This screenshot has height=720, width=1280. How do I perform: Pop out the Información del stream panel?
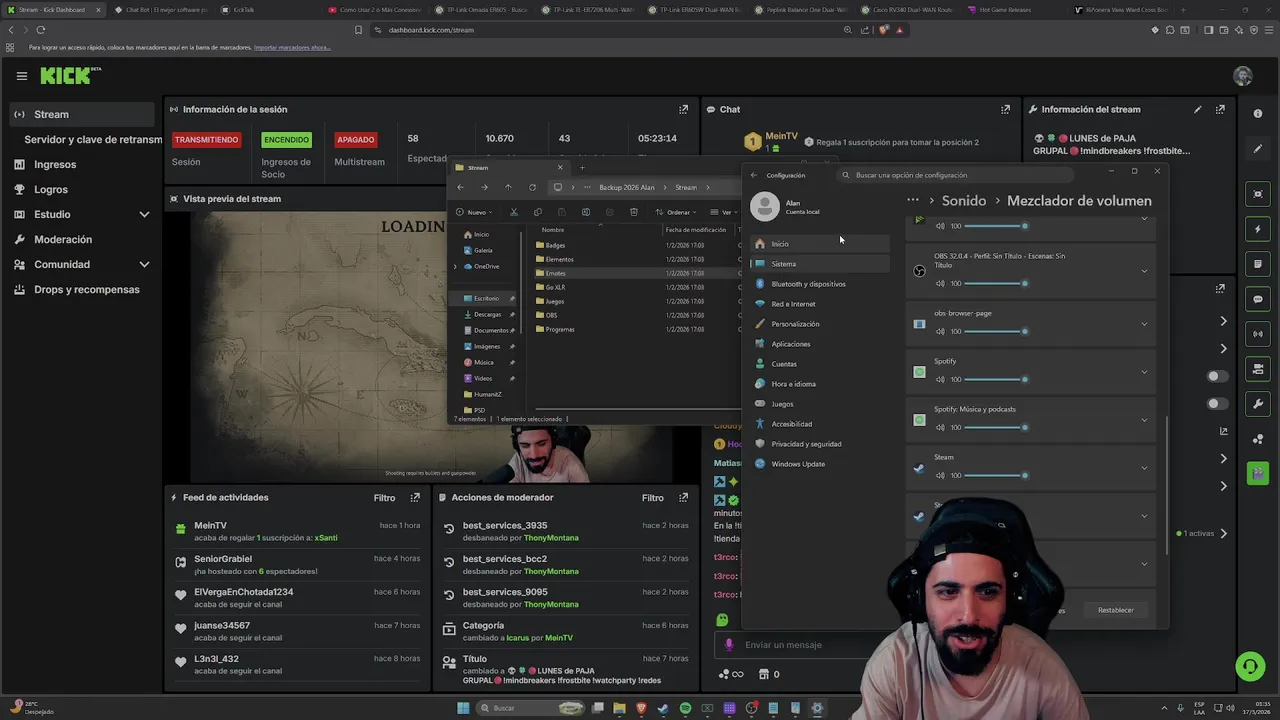(x=1220, y=110)
